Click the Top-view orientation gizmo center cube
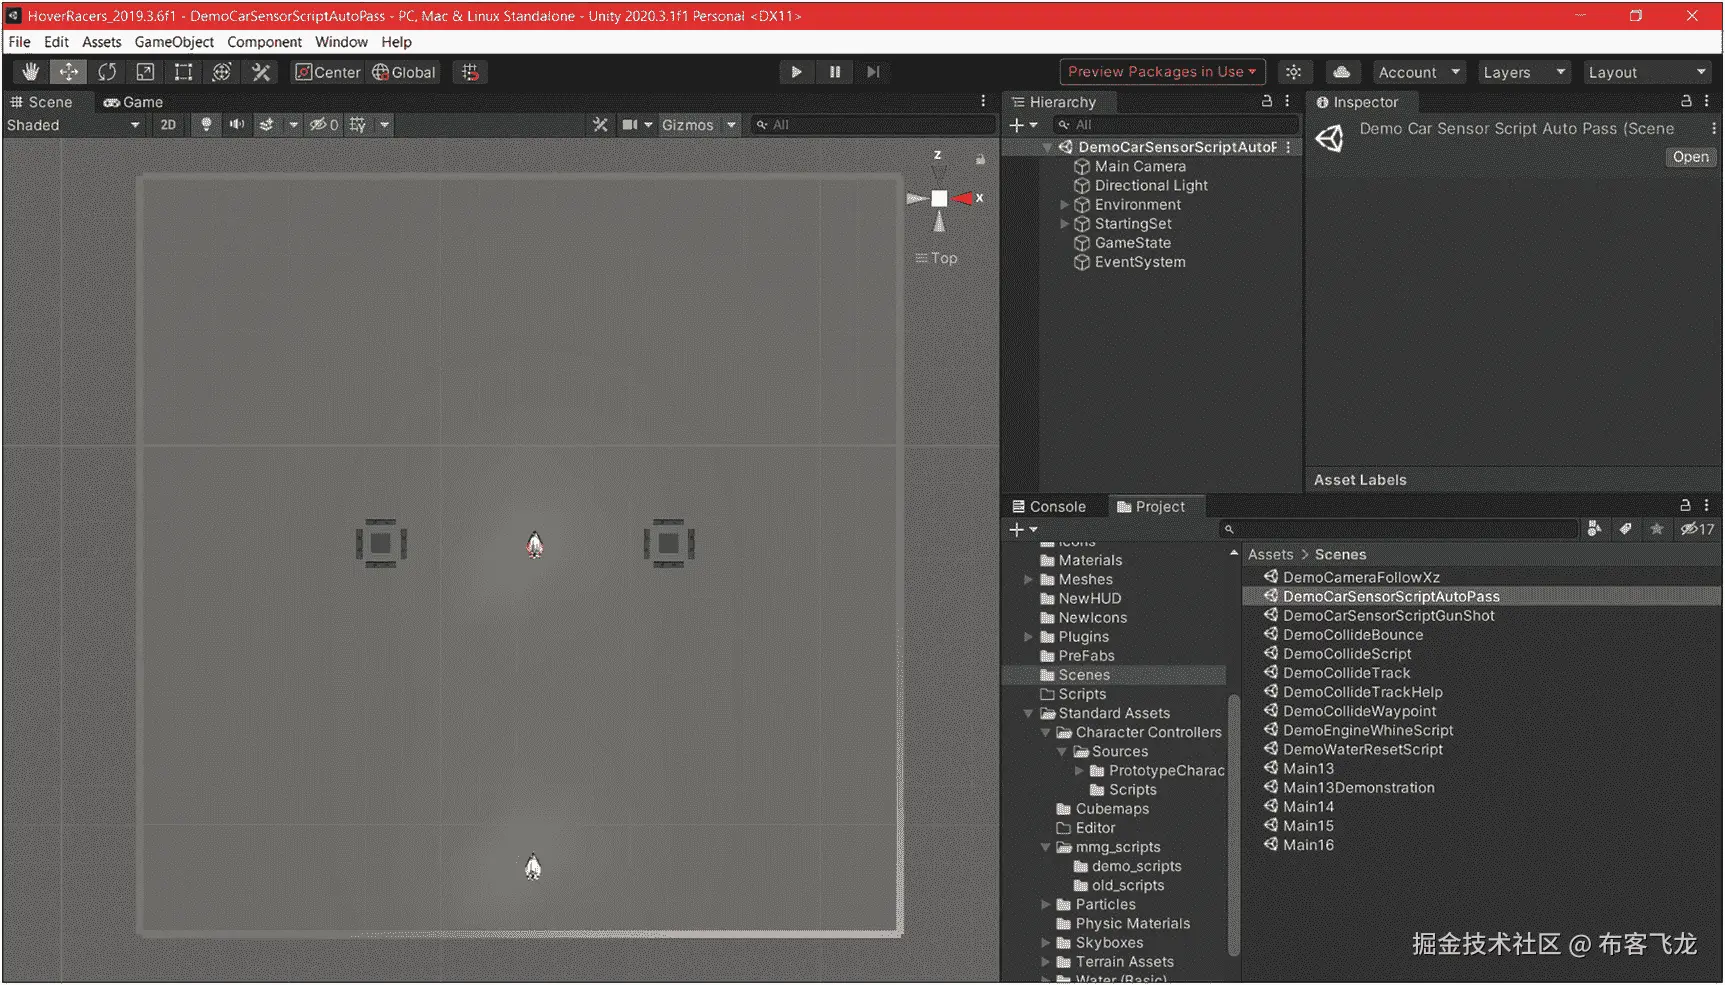1725x985 pixels. (939, 198)
